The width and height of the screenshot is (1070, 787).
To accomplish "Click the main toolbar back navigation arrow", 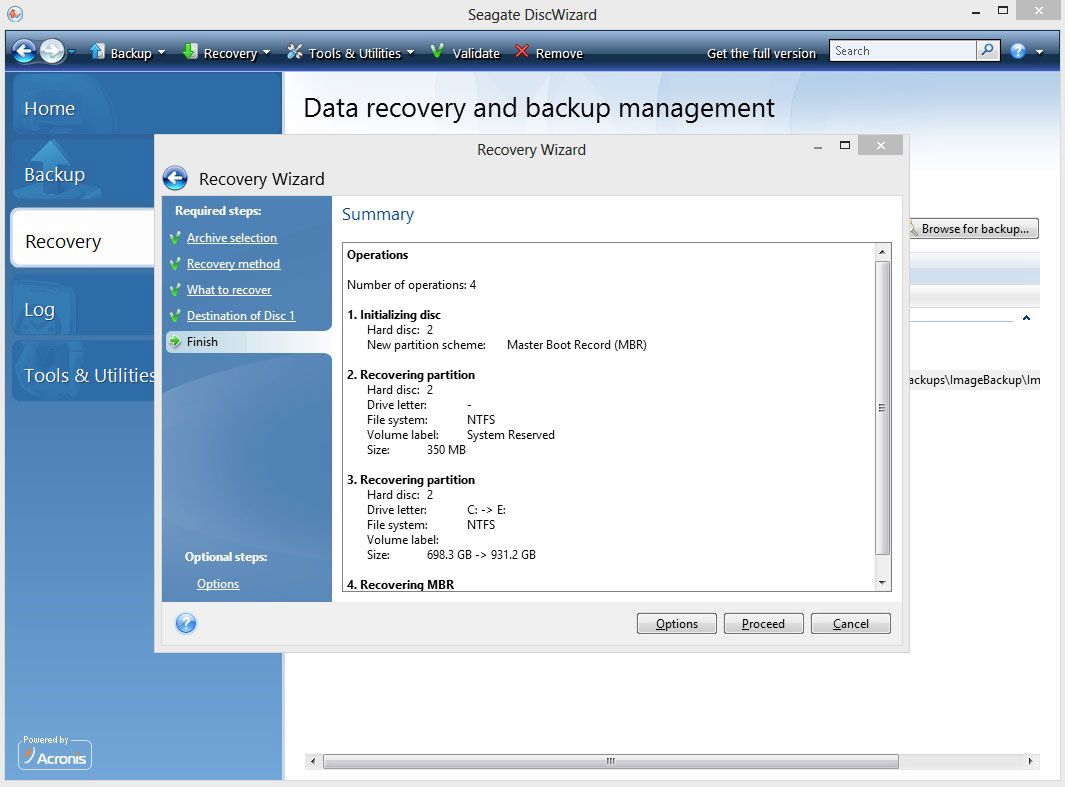I will click(x=24, y=52).
